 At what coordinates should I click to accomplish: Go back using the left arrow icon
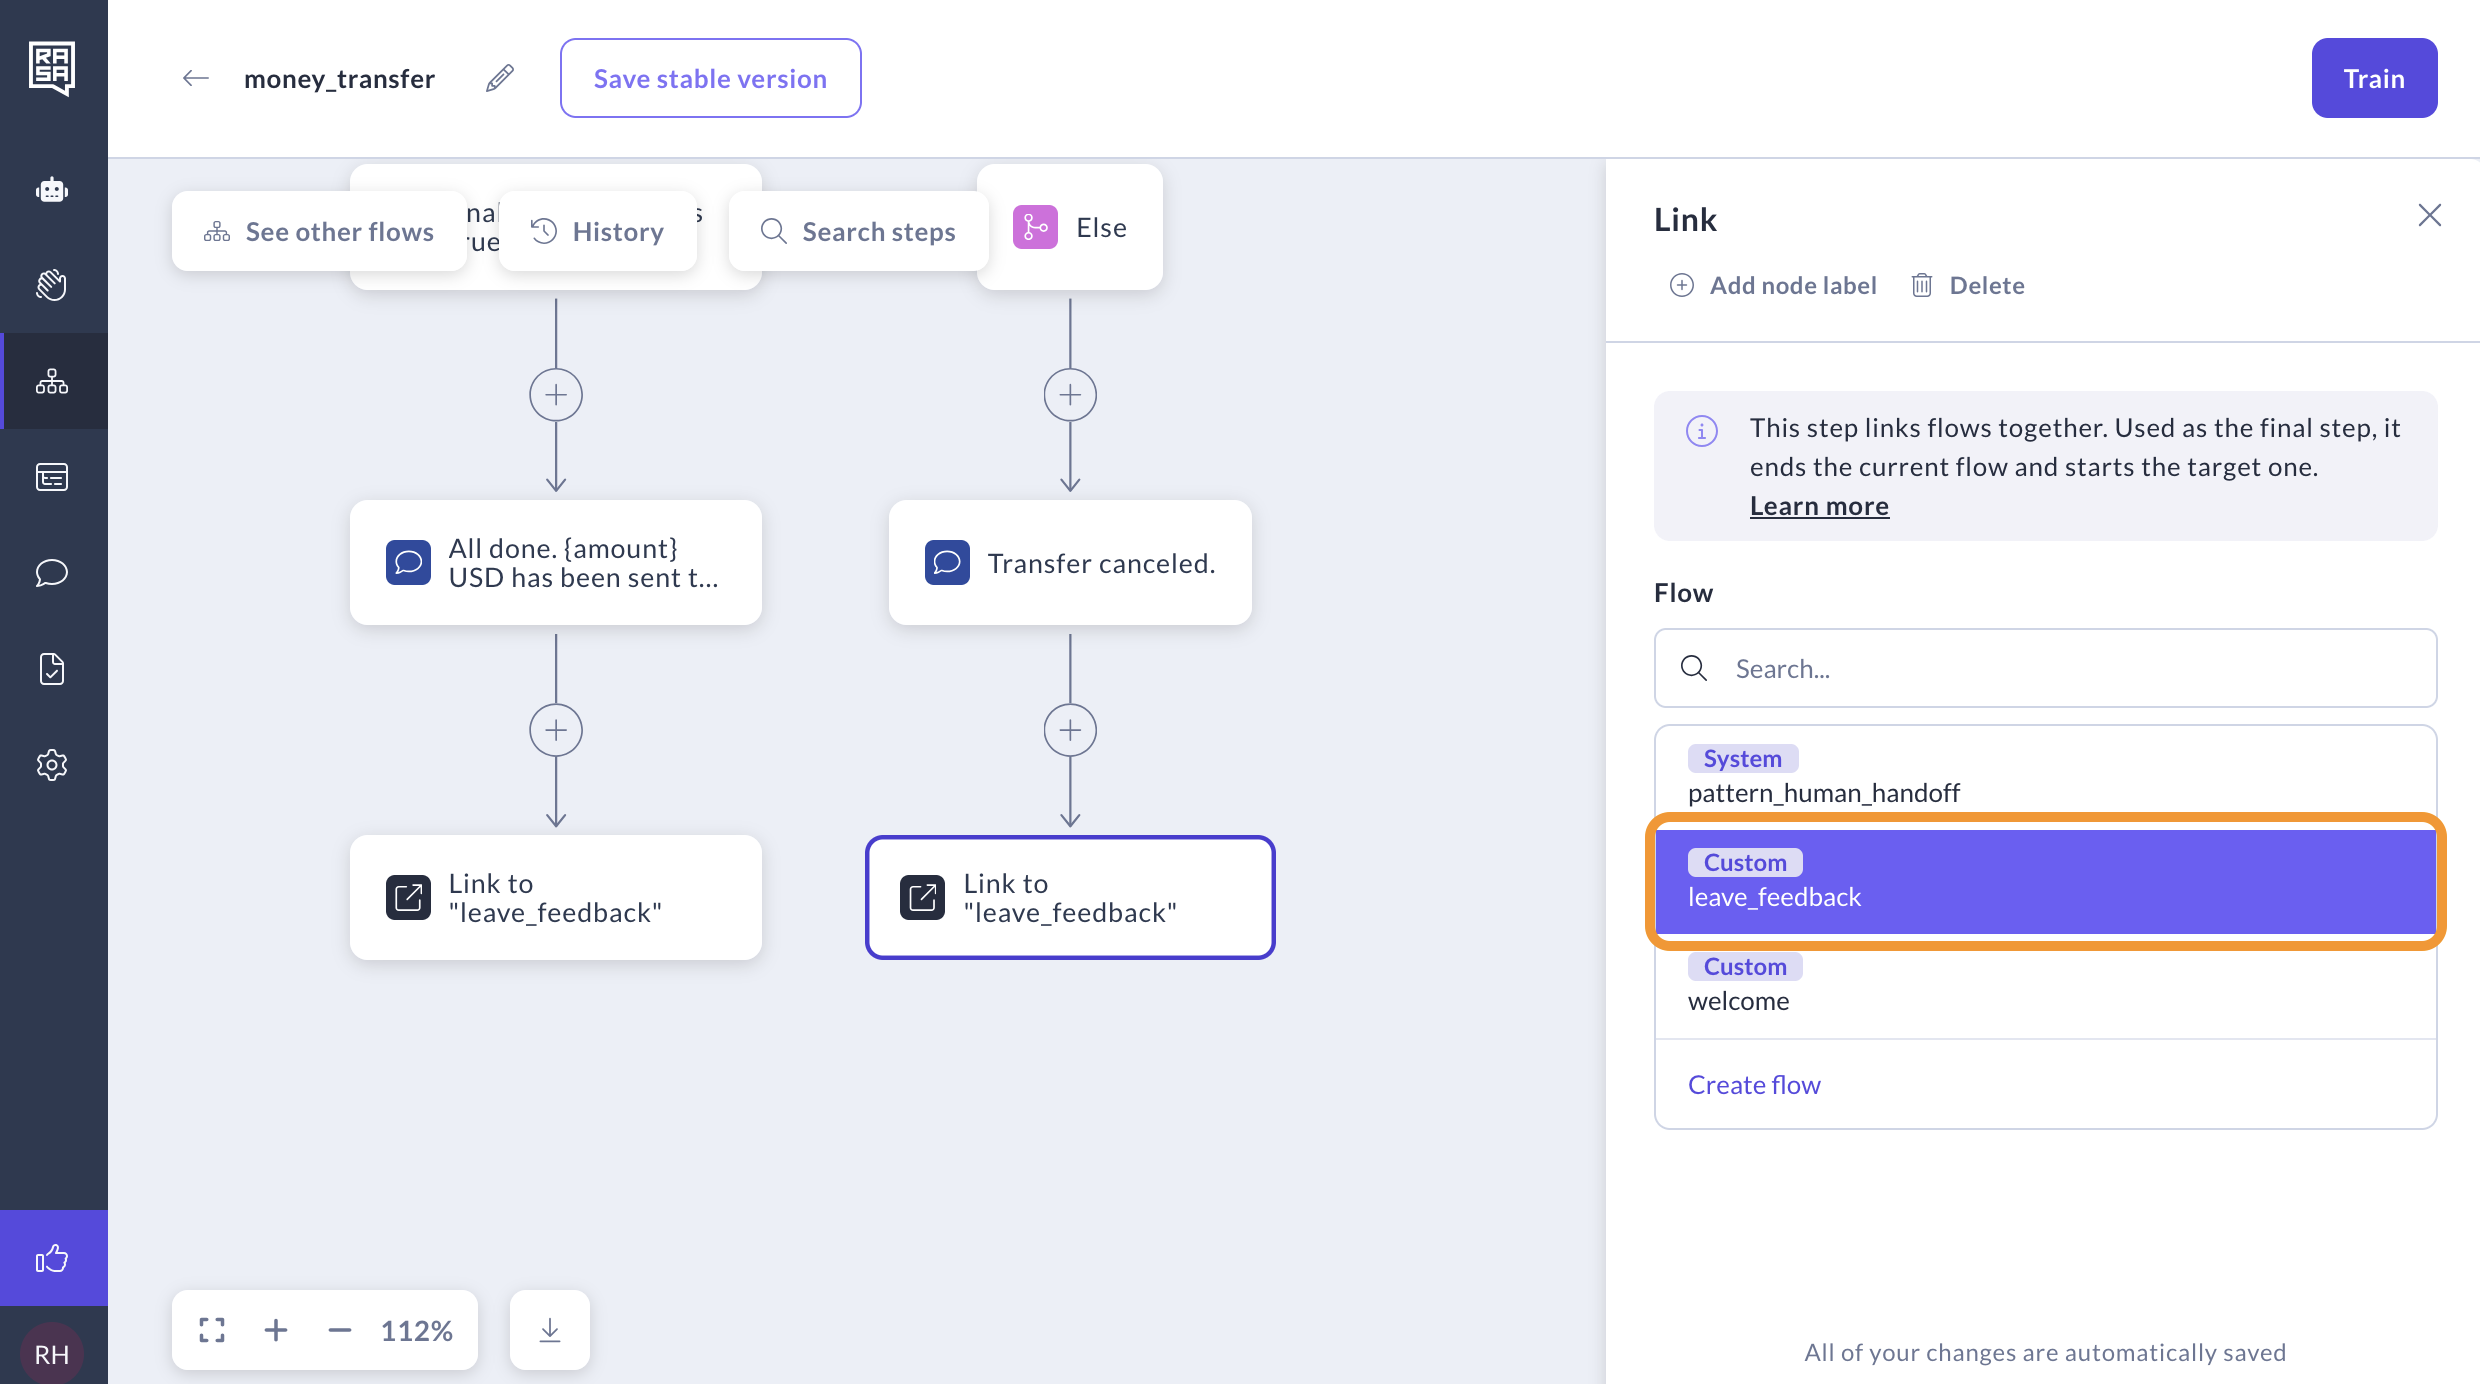[196, 78]
